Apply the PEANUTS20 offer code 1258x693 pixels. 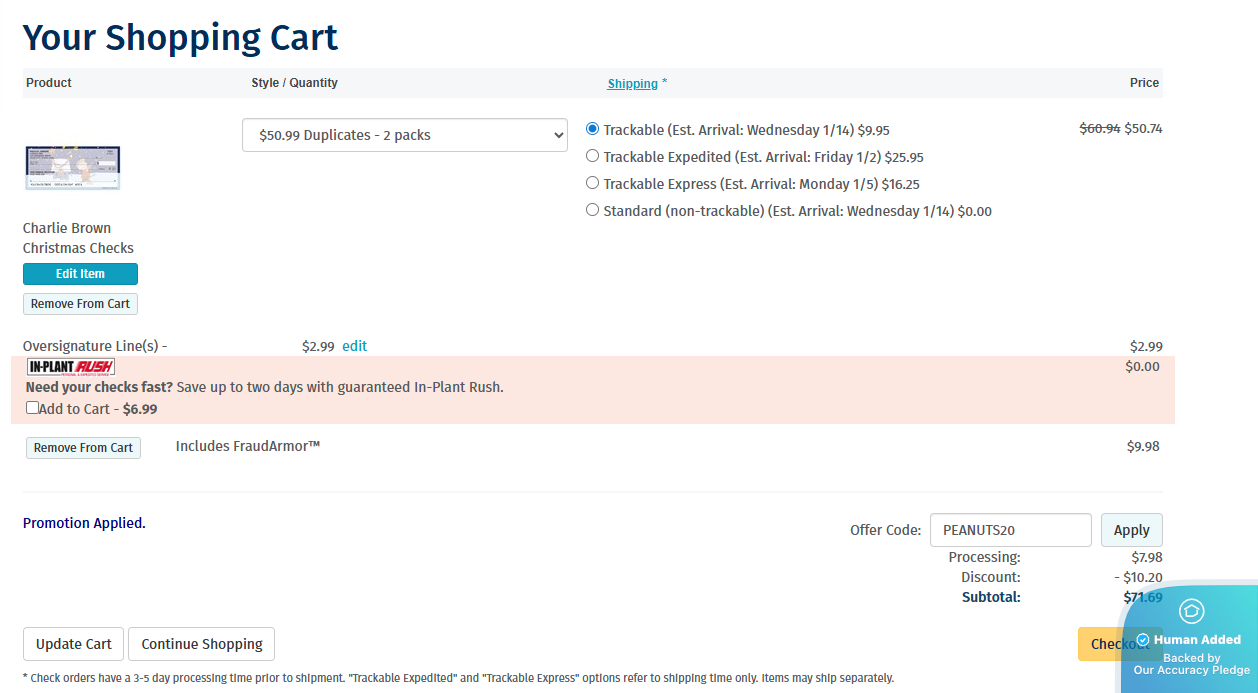[x=1131, y=530]
